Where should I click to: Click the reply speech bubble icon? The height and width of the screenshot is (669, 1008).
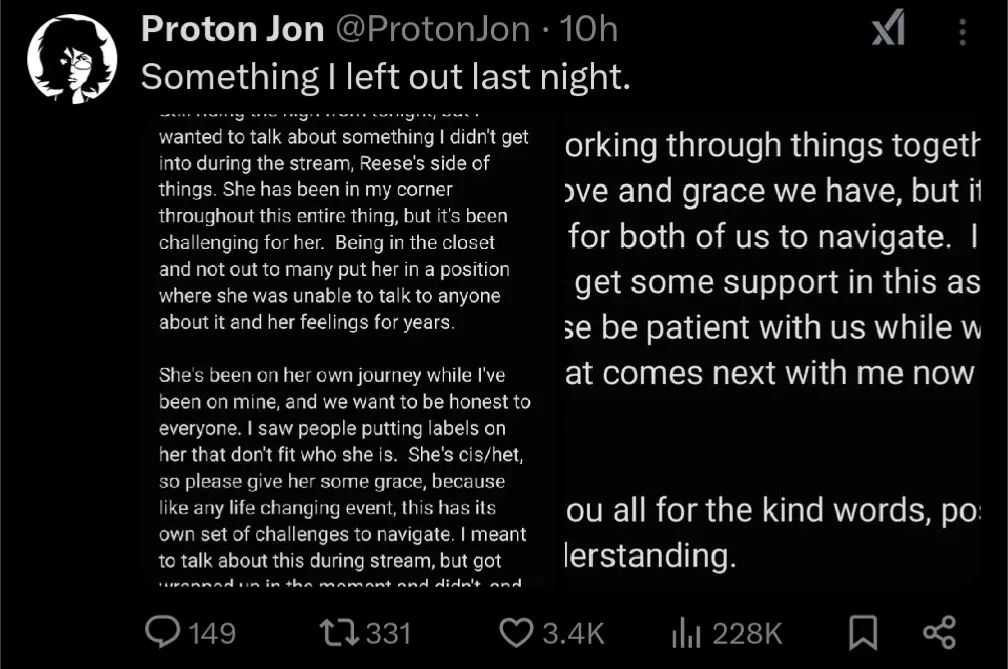tap(162, 632)
